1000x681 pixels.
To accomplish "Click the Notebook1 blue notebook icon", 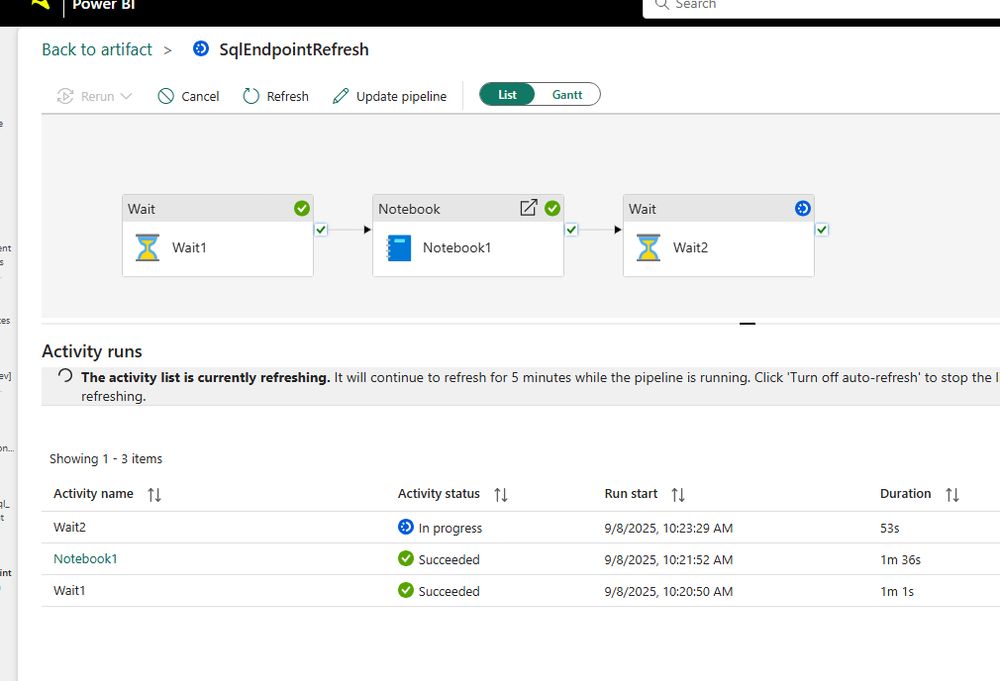I will coord(399,248).
